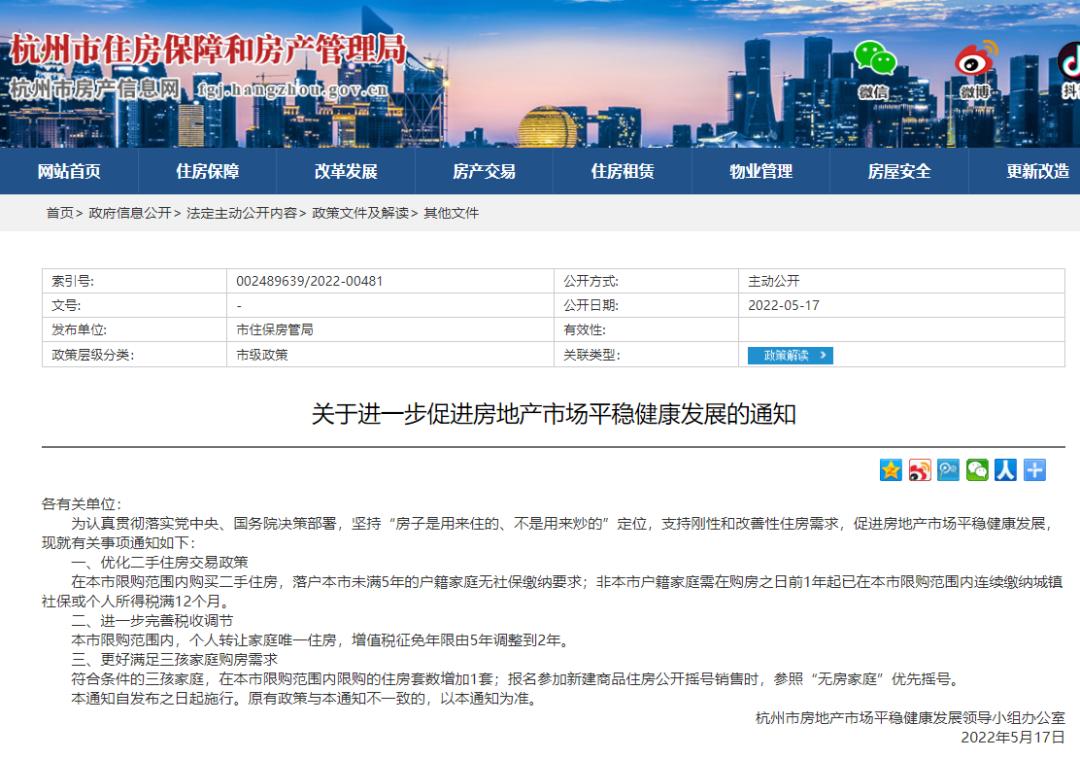The image size is (1080, 759).
Task: Expand more sharing options with the plus icon
Action: [1033, 469]
